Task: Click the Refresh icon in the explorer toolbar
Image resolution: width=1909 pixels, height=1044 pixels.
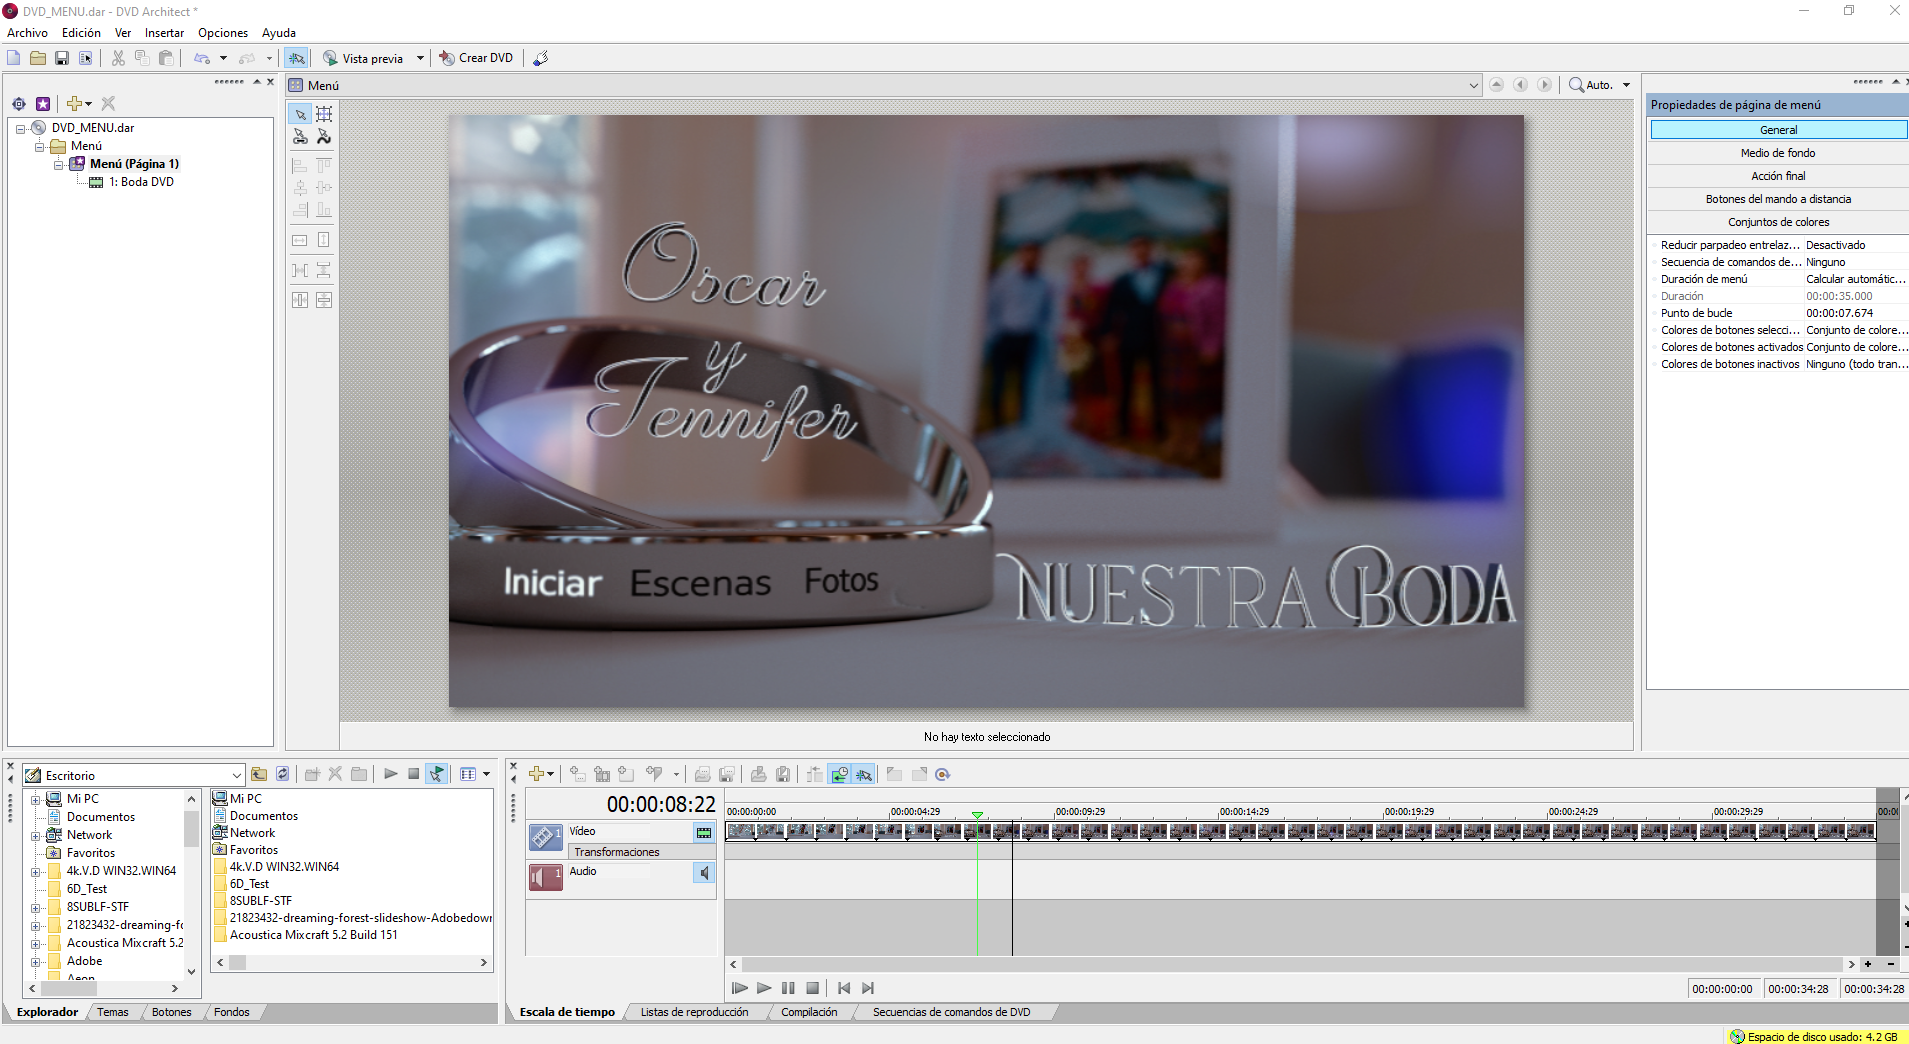Action: click(283, 774)
